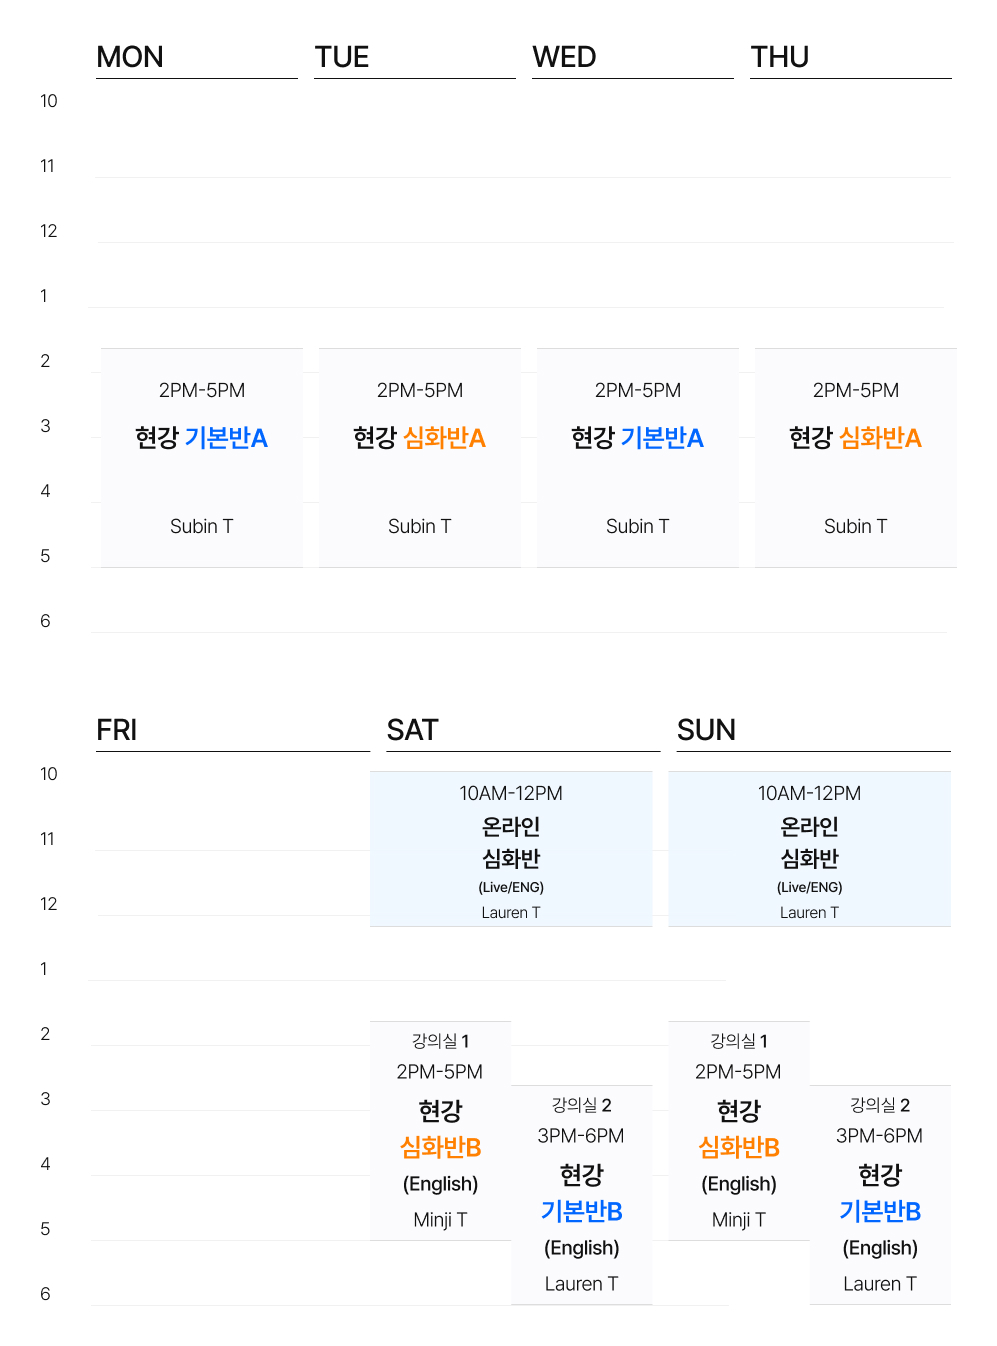The height and width of the screenshot is (1346, 997).
Task: Click Lauren T name in Sunday online class
Action: point(809,912)
